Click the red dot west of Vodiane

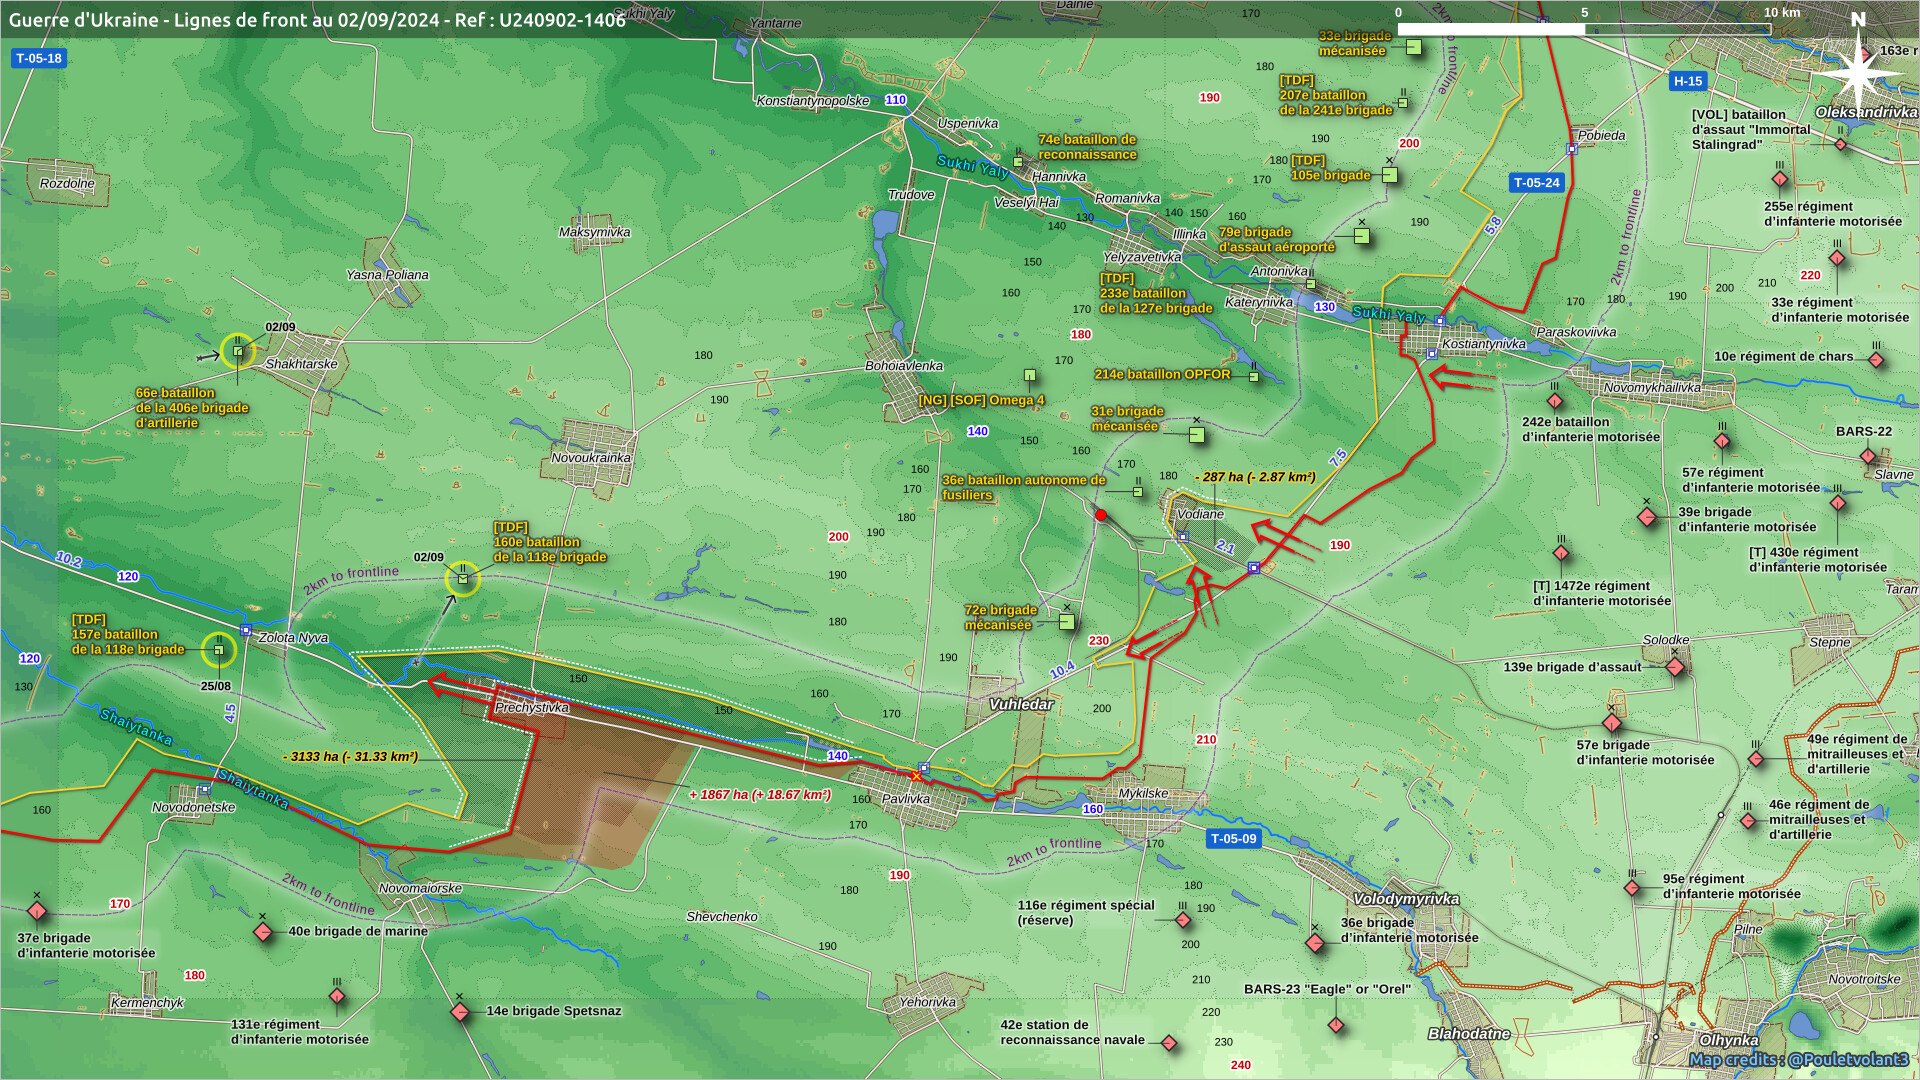point(1101,515)
